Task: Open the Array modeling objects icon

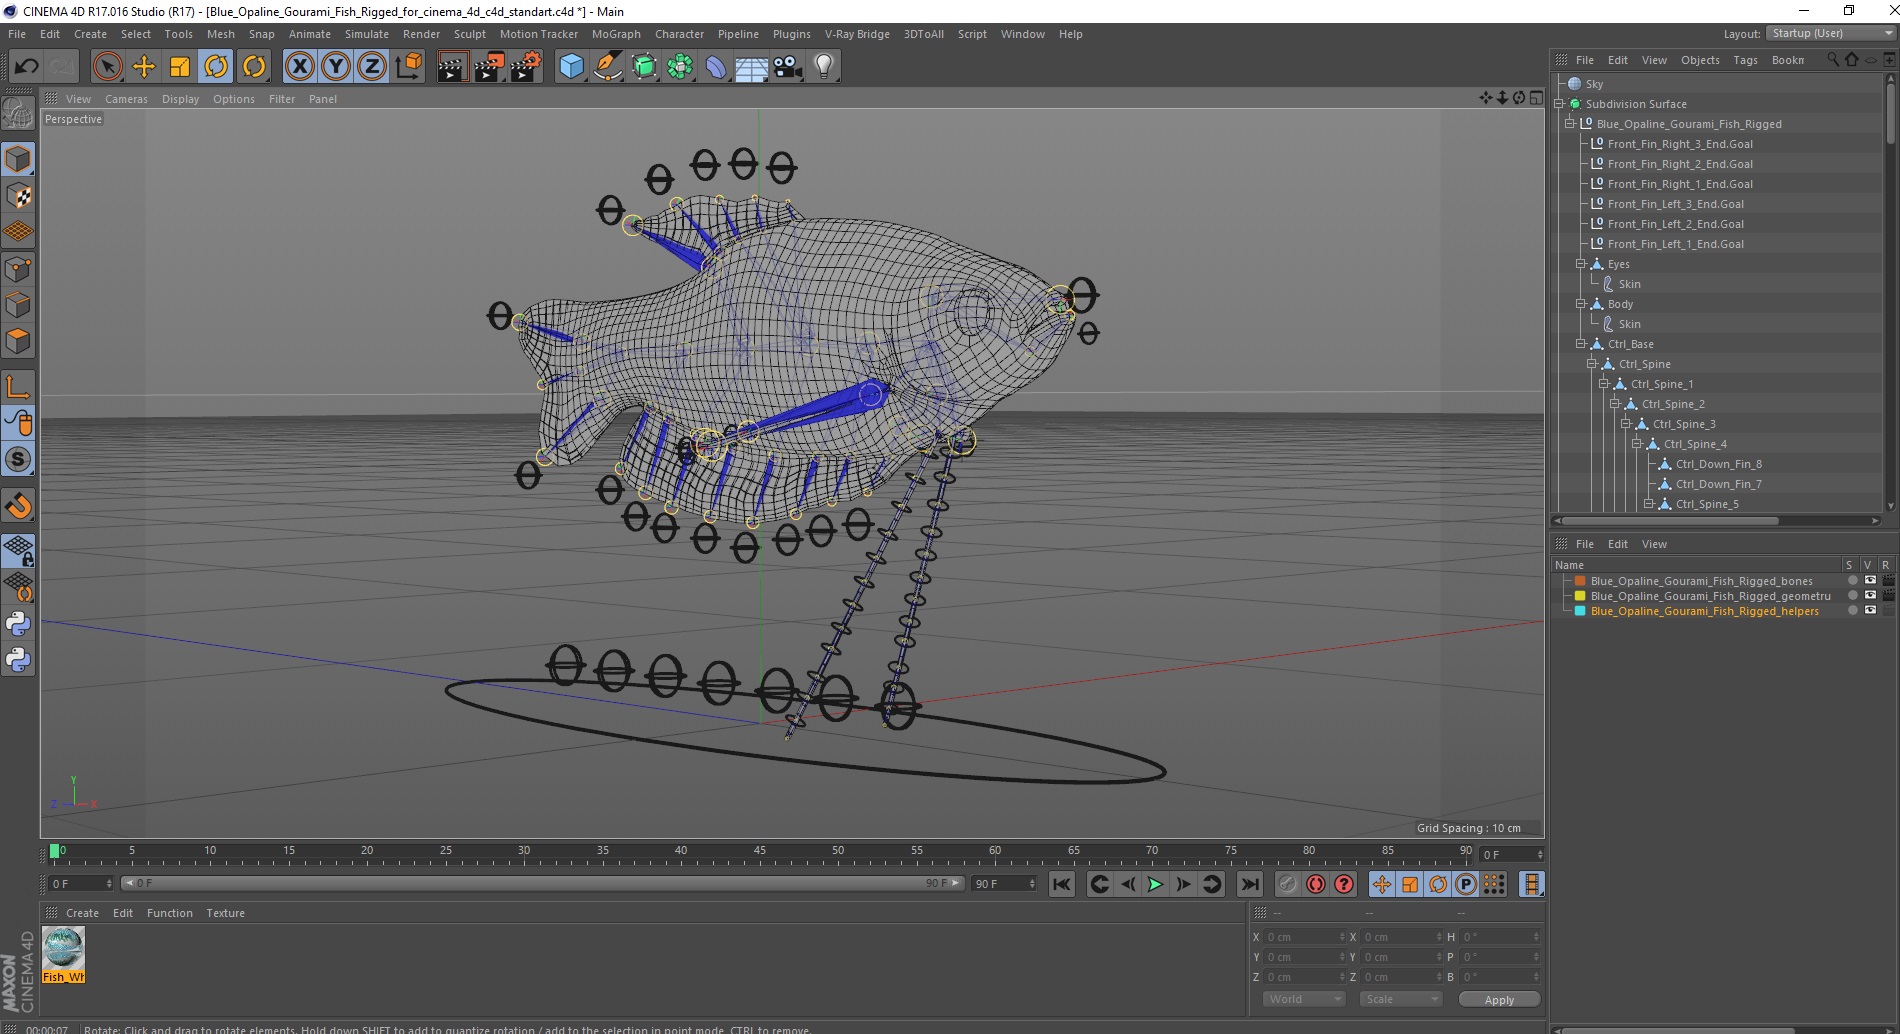Action: coord(680,67)
